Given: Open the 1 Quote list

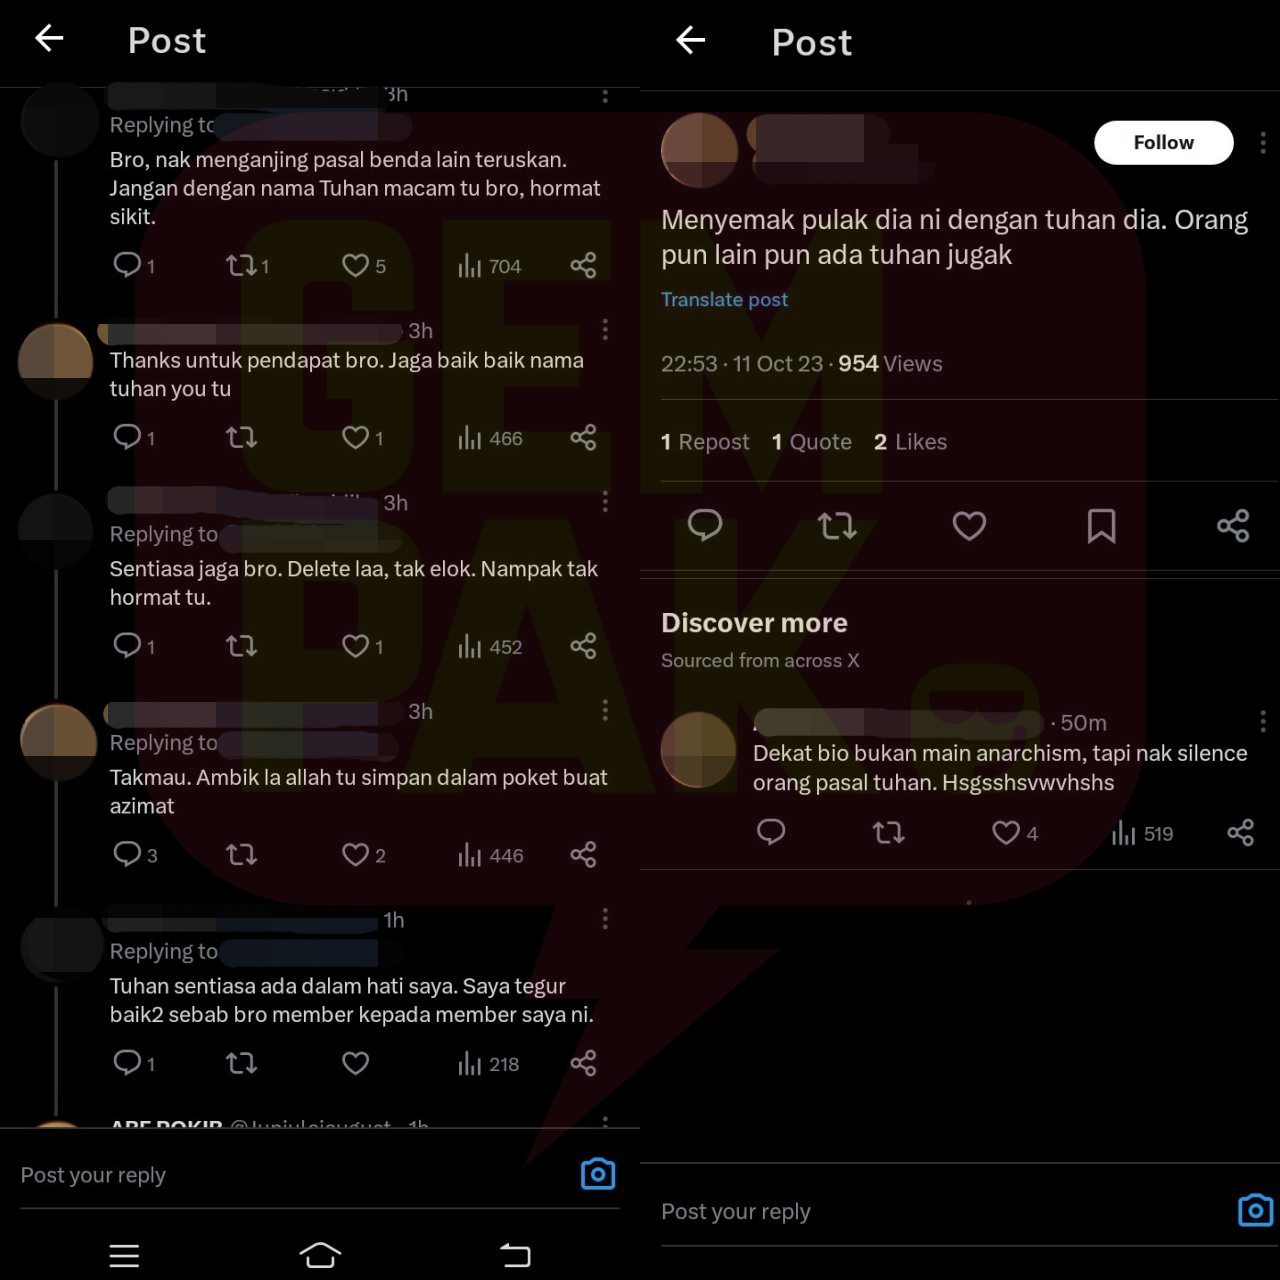Looking at the screenshot, I should pyautogui.click(x=812, y=442).
